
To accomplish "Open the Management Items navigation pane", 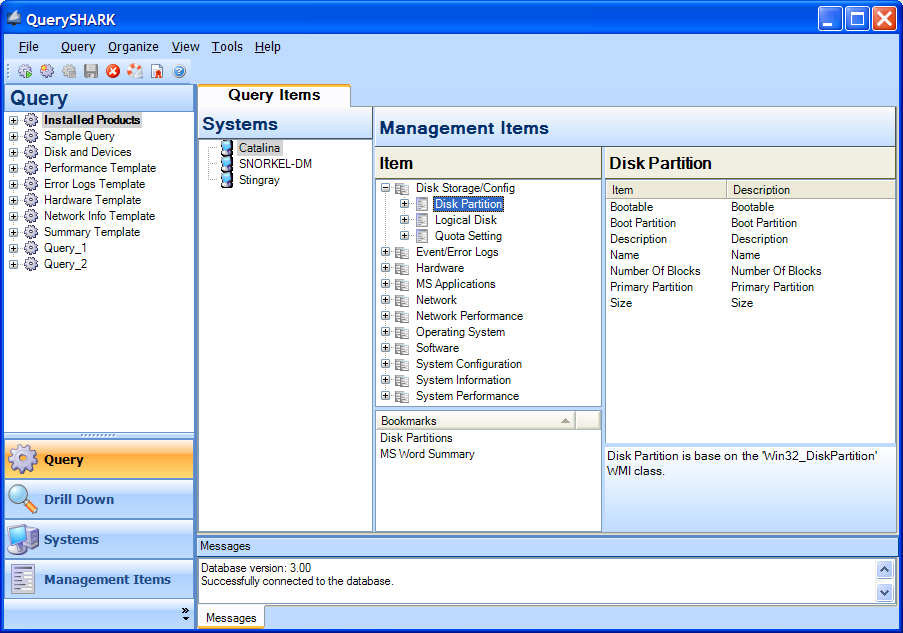I will (x=98, y=580).
